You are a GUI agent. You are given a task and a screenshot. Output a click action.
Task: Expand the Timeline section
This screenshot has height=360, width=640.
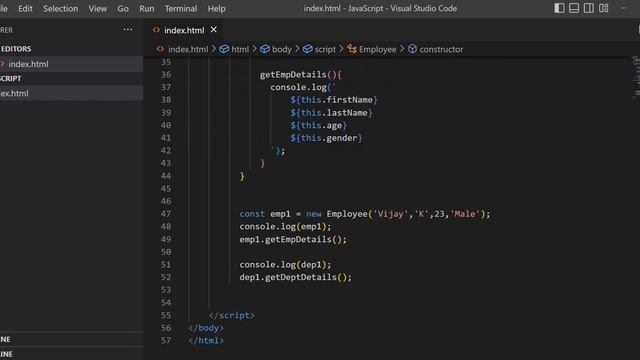point(71,354)
